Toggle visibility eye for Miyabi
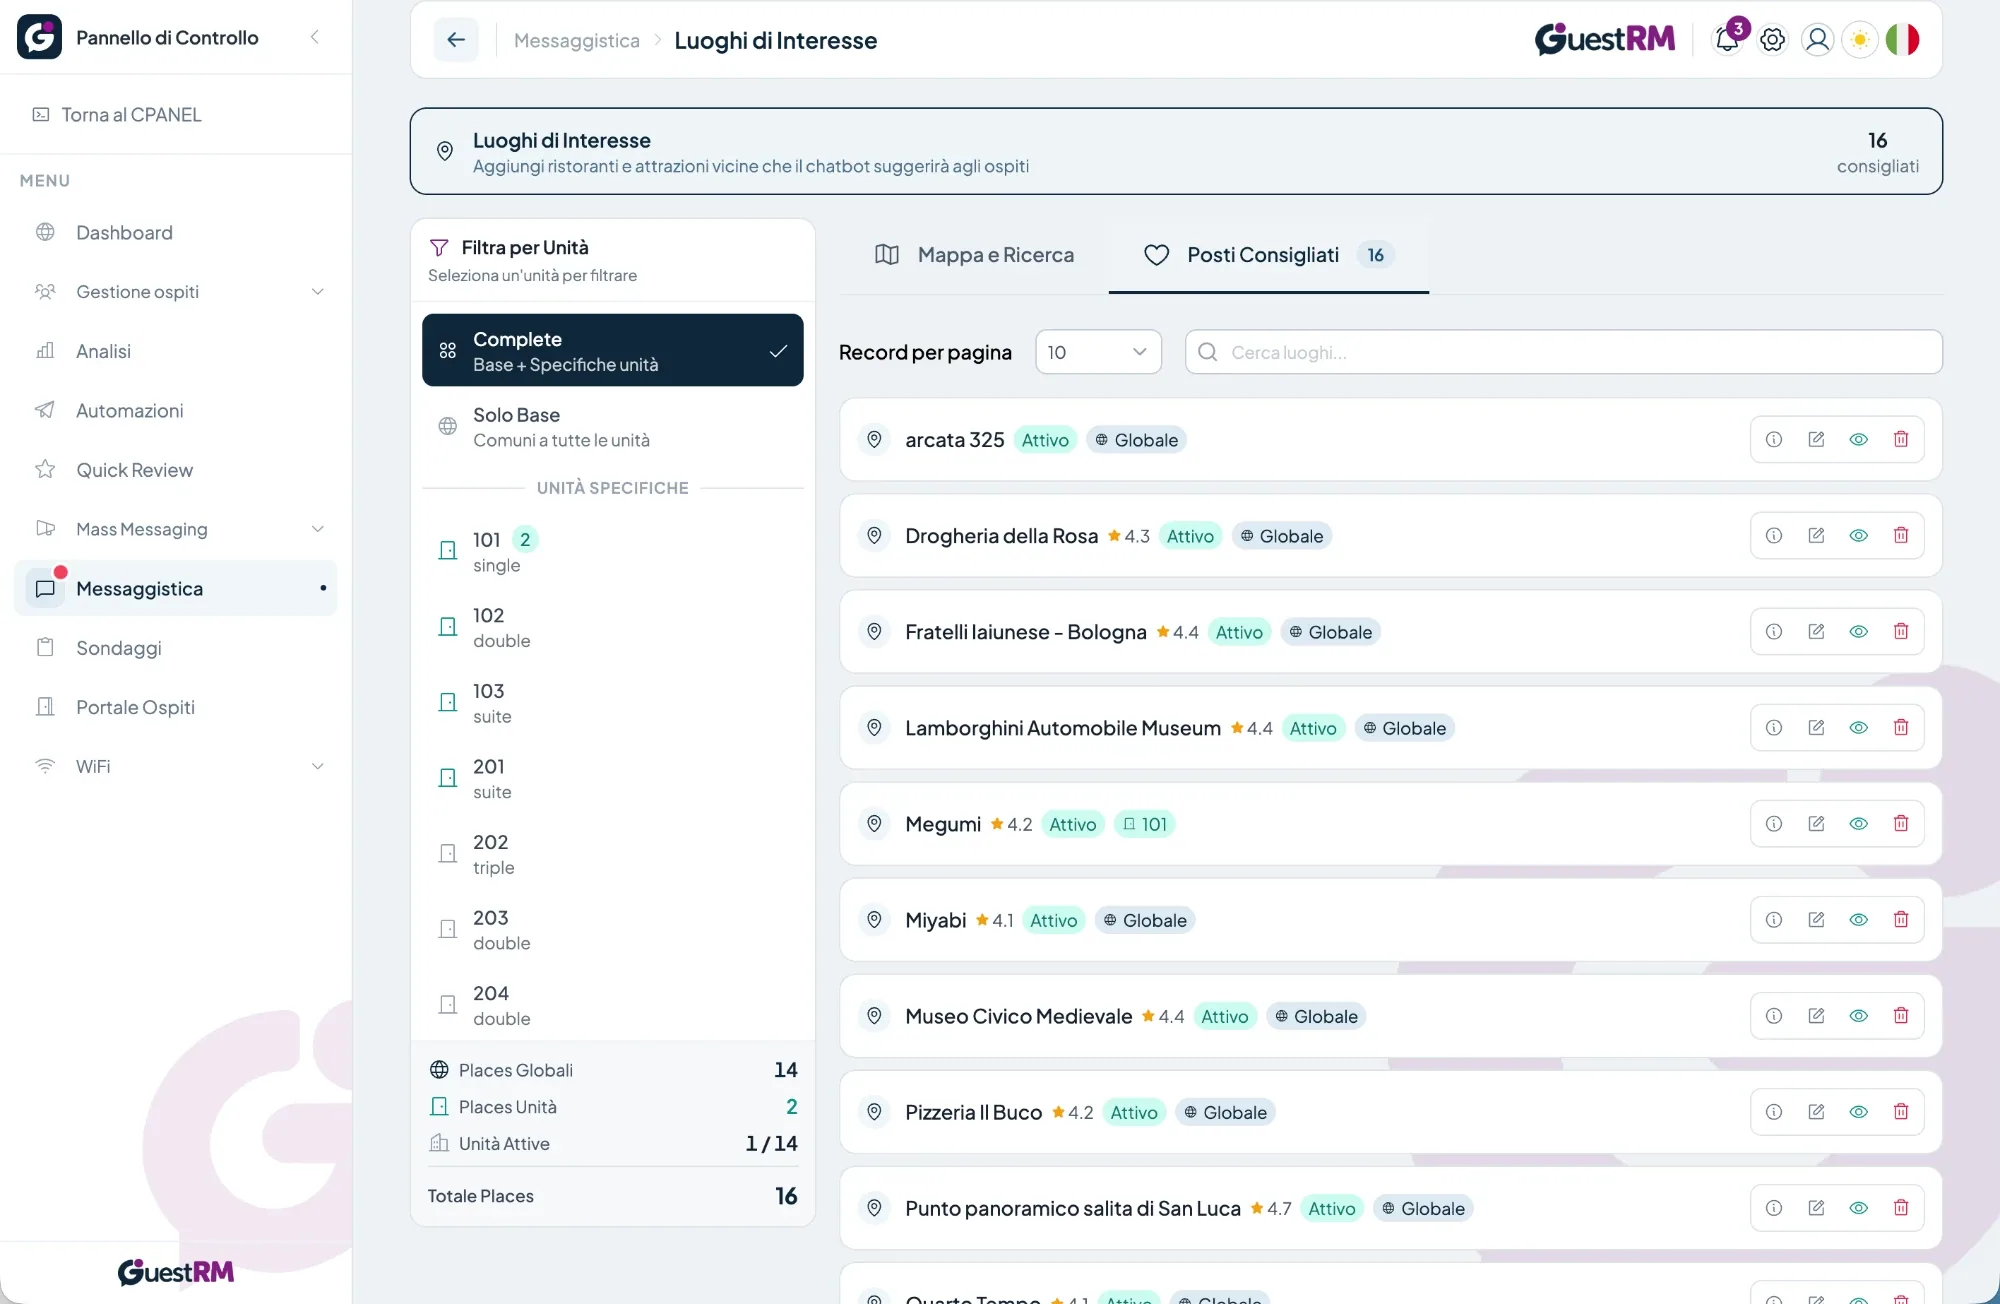Image resolution: width=2000 pixels, height=1304 pixels. click(x=1859, y=919)
